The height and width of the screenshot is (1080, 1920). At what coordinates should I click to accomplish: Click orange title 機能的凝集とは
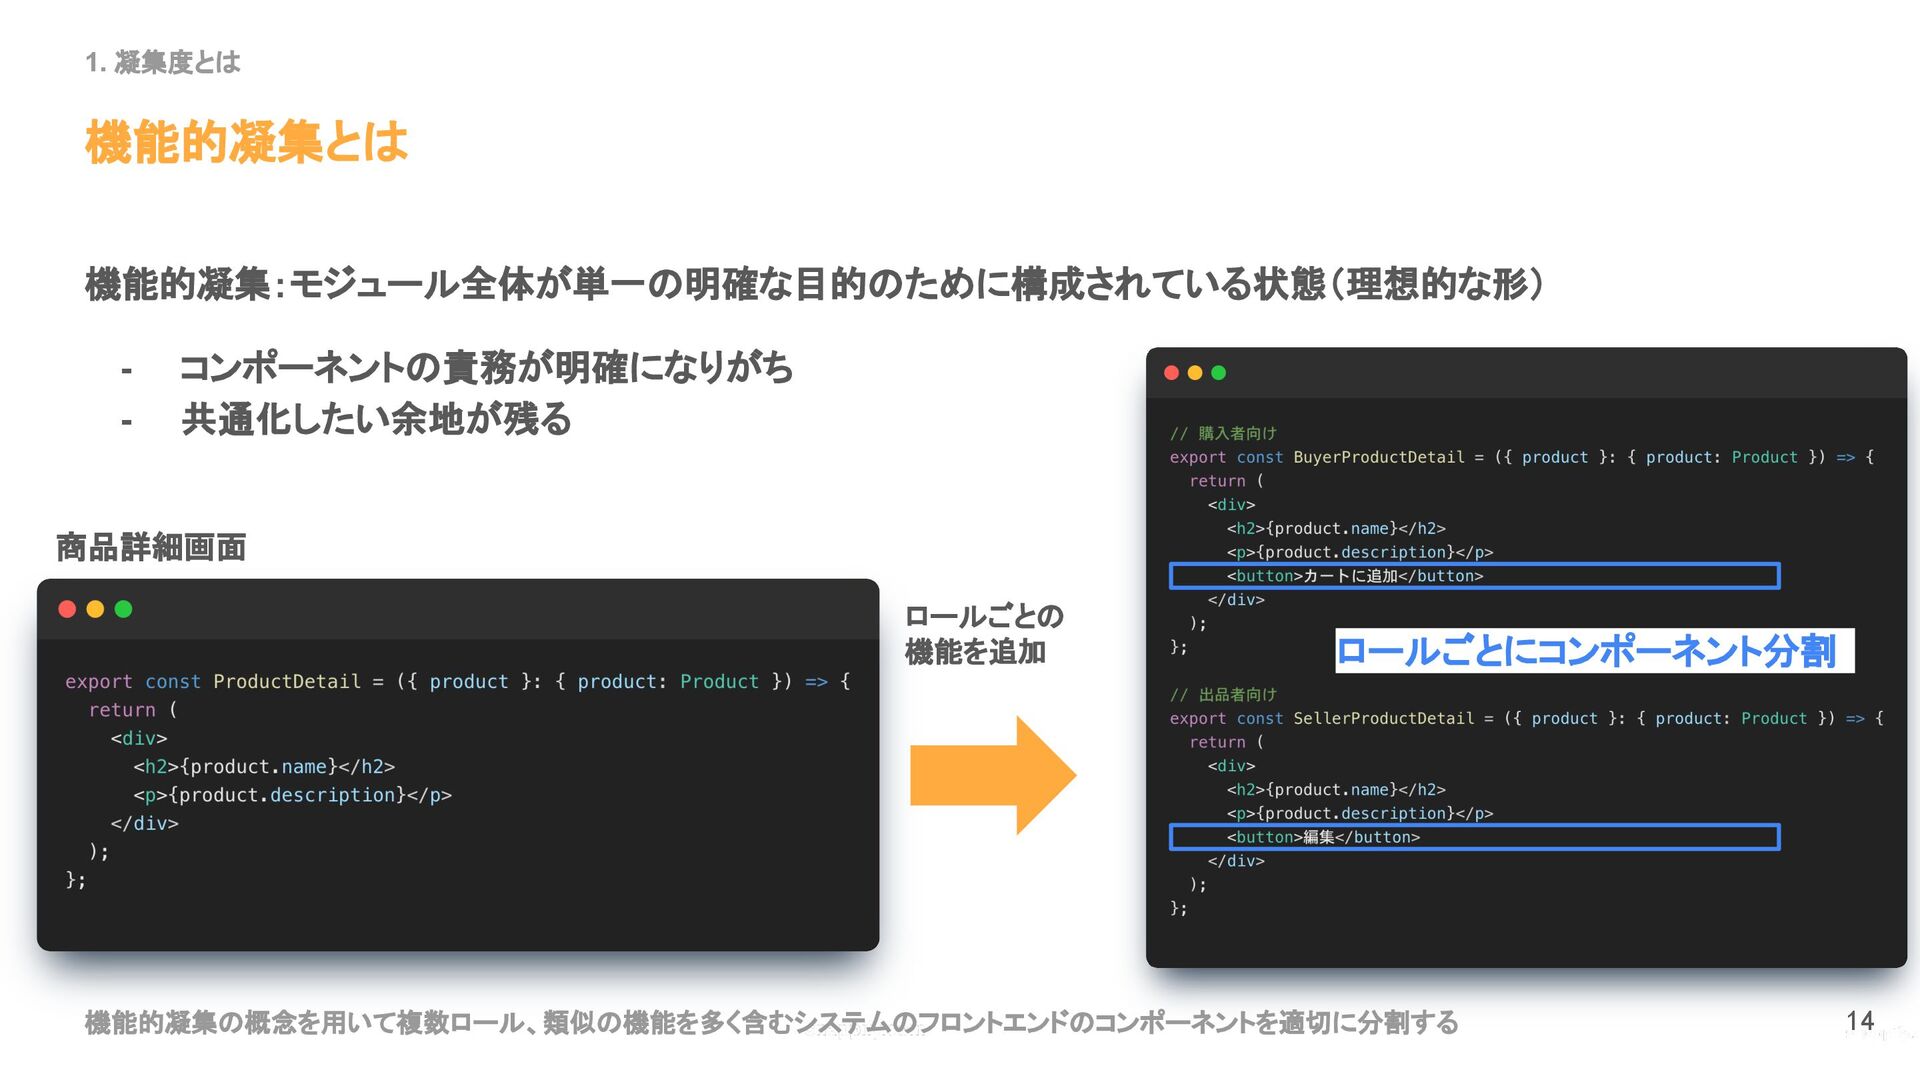click(246, 142)
